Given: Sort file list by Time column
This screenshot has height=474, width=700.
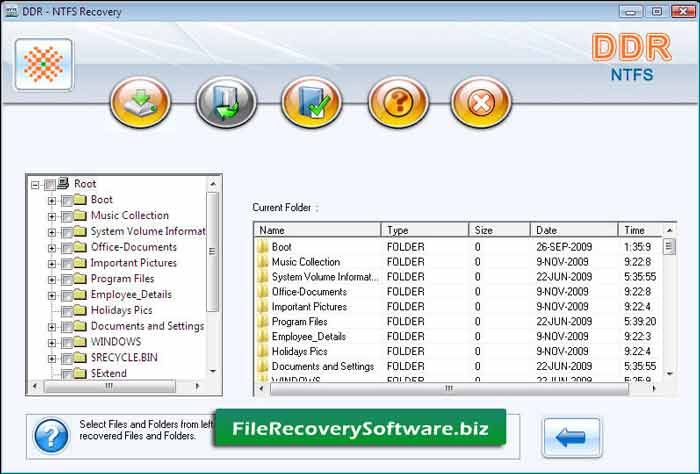Looking at the screenshot, I should [640, 230].
